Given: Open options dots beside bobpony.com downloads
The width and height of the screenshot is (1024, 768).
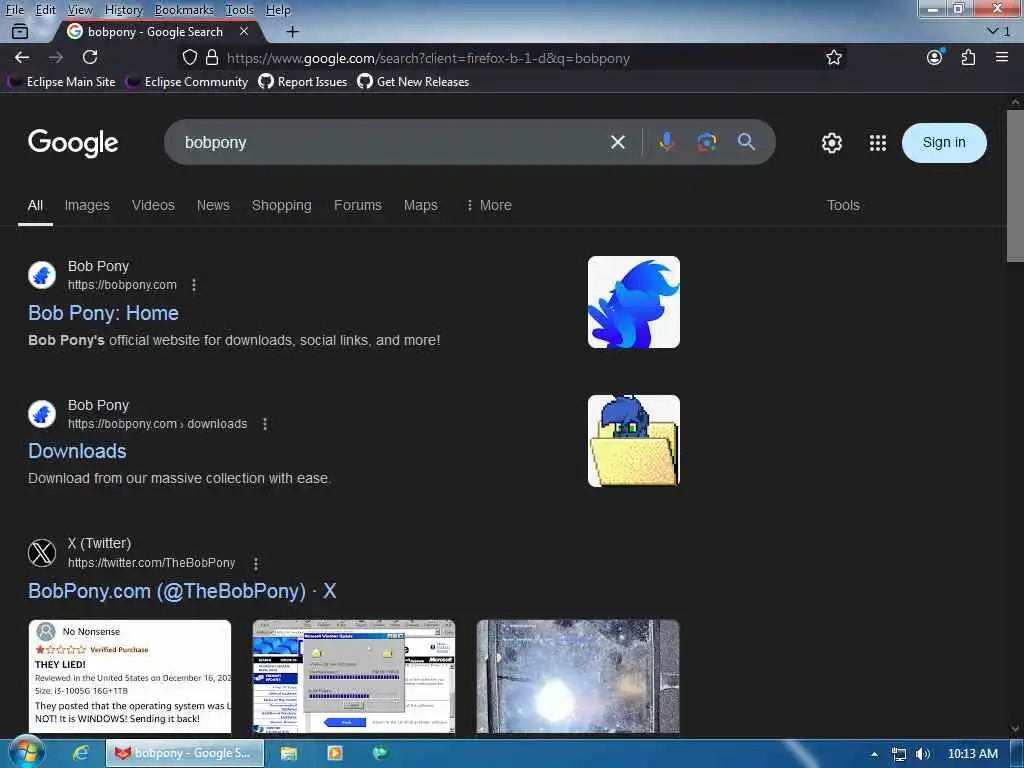Looking at the screenshot, I should click(x=264, y=424).
